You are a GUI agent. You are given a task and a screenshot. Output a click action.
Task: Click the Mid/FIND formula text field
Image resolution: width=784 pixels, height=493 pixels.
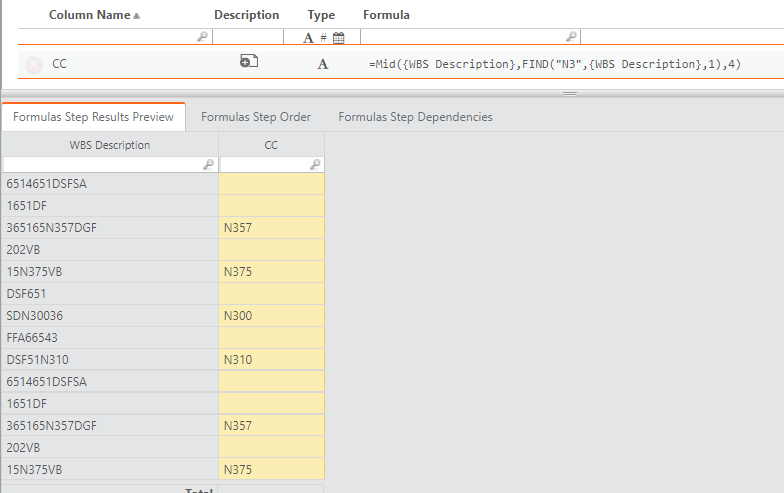(x=555, y=64)
